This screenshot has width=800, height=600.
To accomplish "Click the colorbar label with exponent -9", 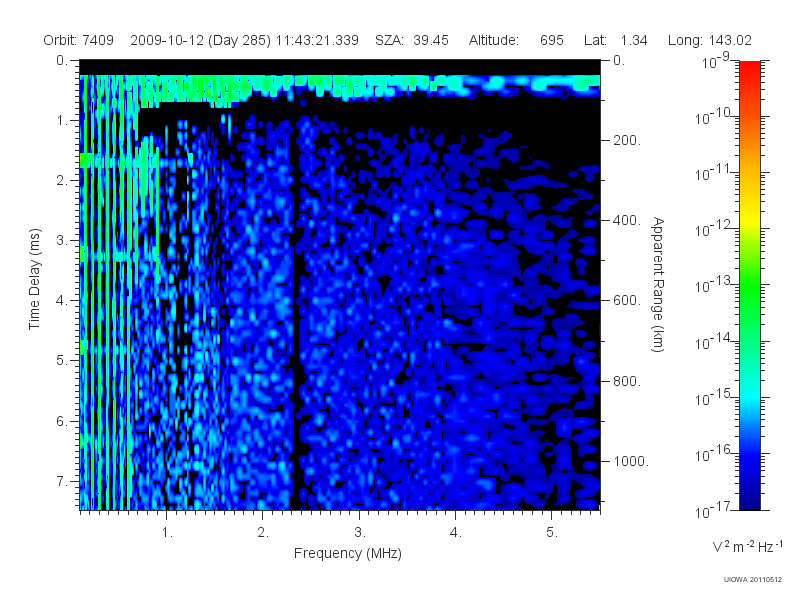I will coord(716,61).
